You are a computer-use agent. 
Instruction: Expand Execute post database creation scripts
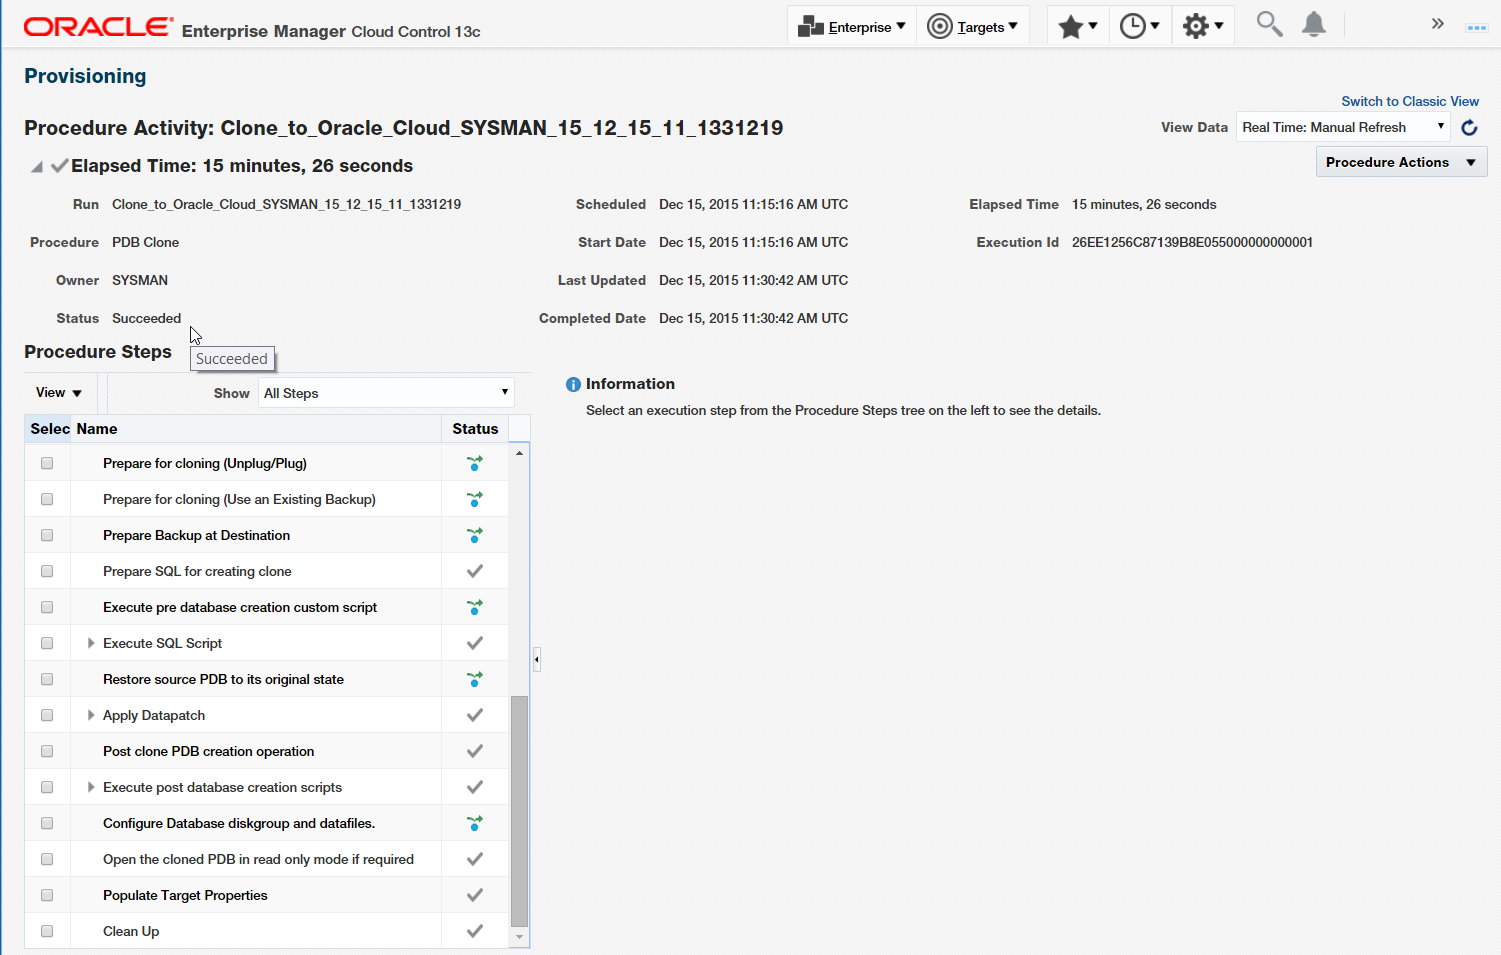pyautogui.click(x=91, y=787)
